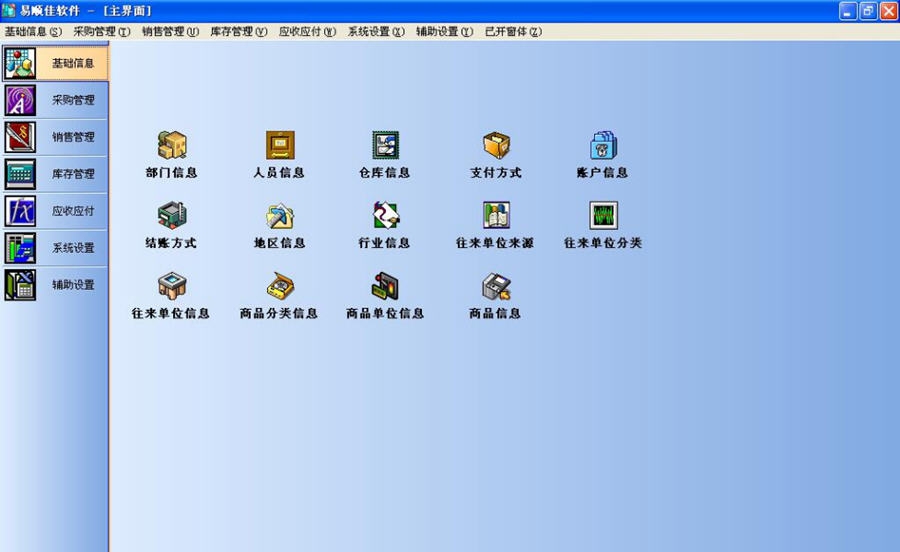Viewport: 900px width, 552px height.
Task: Open the 支付方式 box icon
Action: [496, 145]
